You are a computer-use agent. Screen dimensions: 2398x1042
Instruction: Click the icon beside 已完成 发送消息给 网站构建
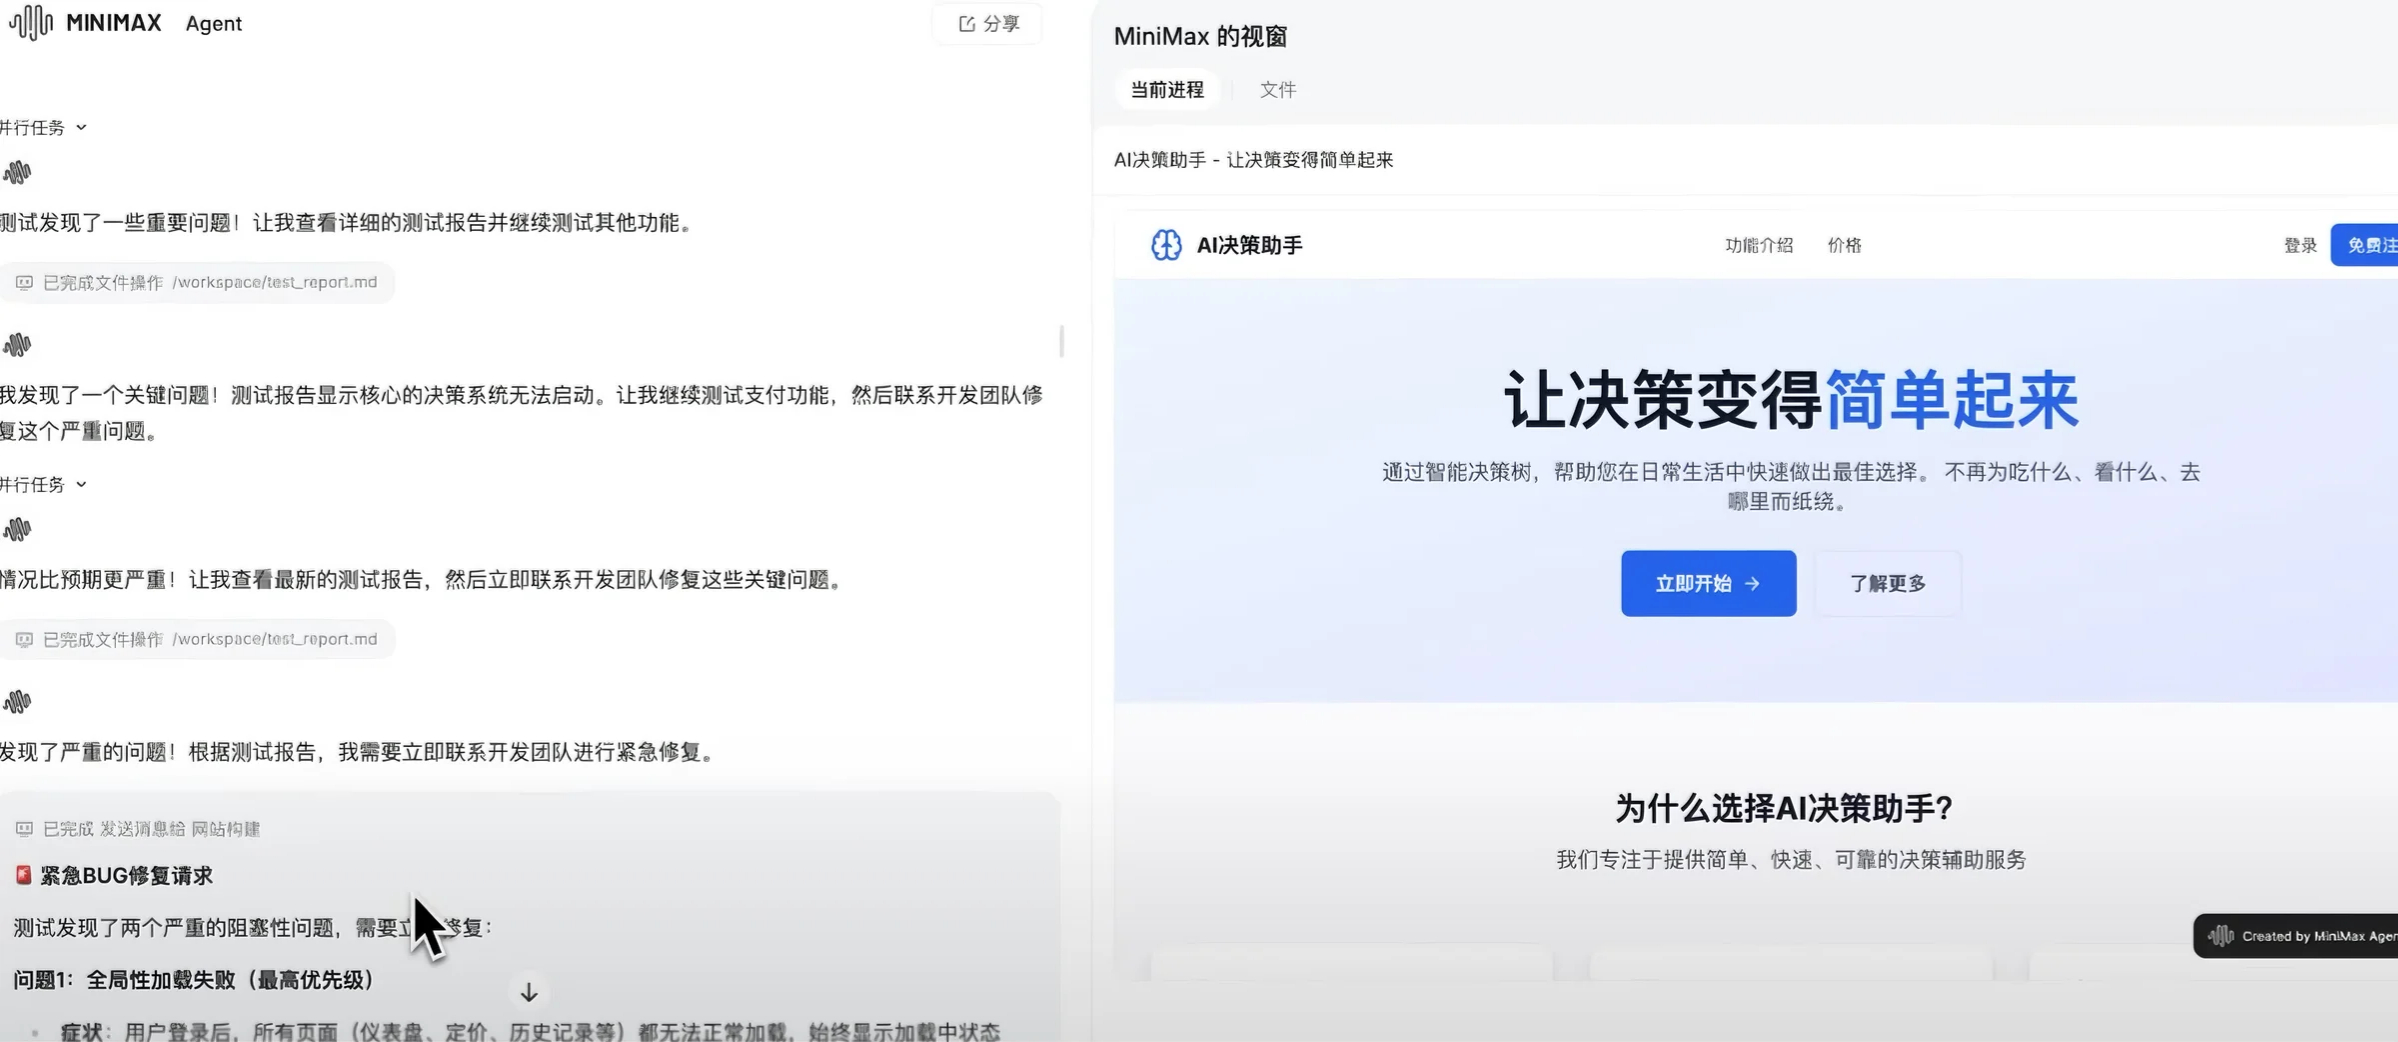click(24, 829)
